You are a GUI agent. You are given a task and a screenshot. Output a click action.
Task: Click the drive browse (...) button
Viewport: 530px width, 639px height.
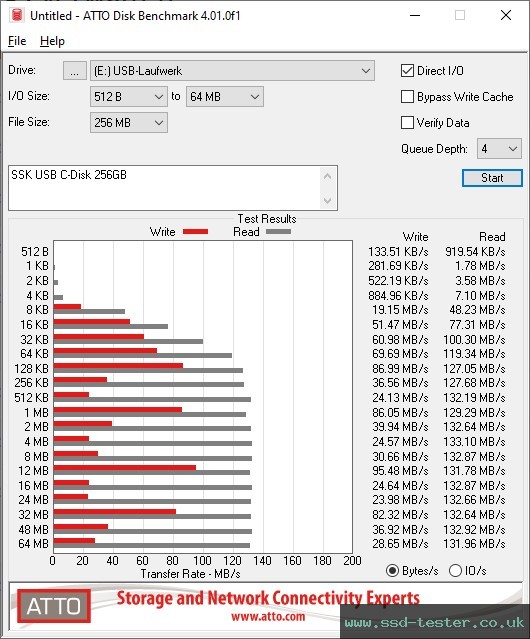tap(75, 71)
